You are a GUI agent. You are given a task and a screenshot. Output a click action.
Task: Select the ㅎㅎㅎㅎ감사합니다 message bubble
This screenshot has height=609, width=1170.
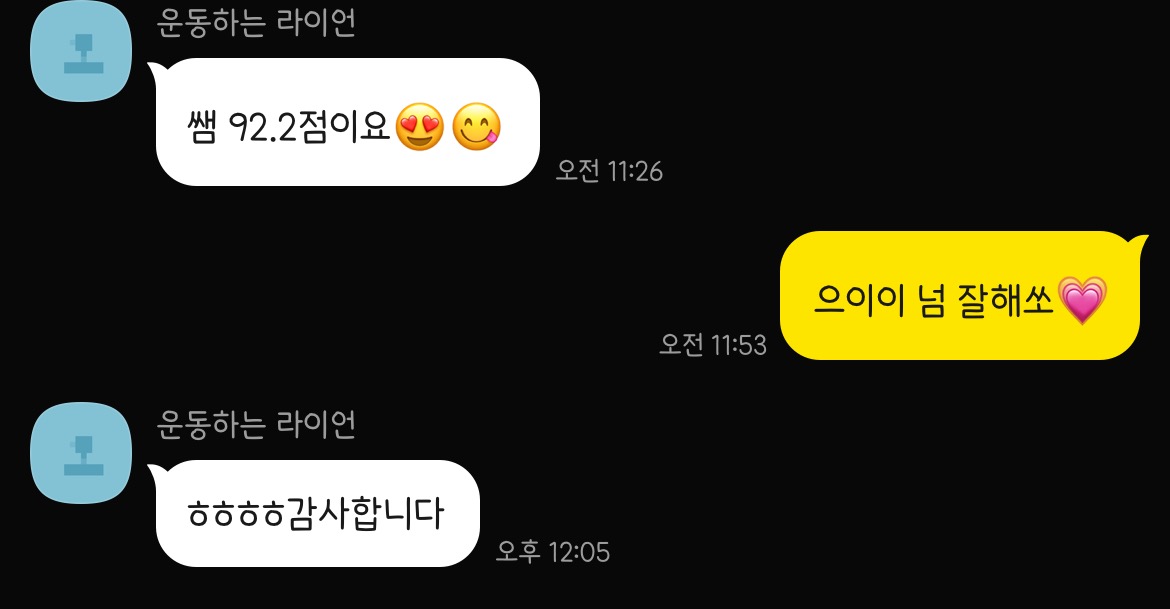tap(317, 513)
